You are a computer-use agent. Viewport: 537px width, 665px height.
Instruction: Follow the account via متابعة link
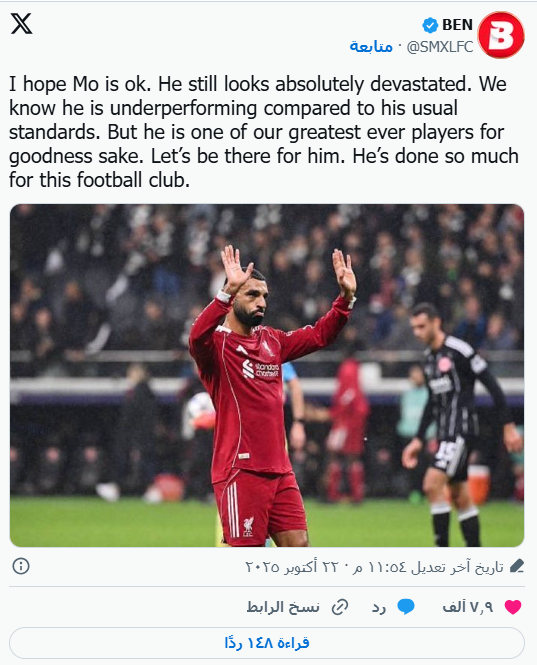click(371, 46)
